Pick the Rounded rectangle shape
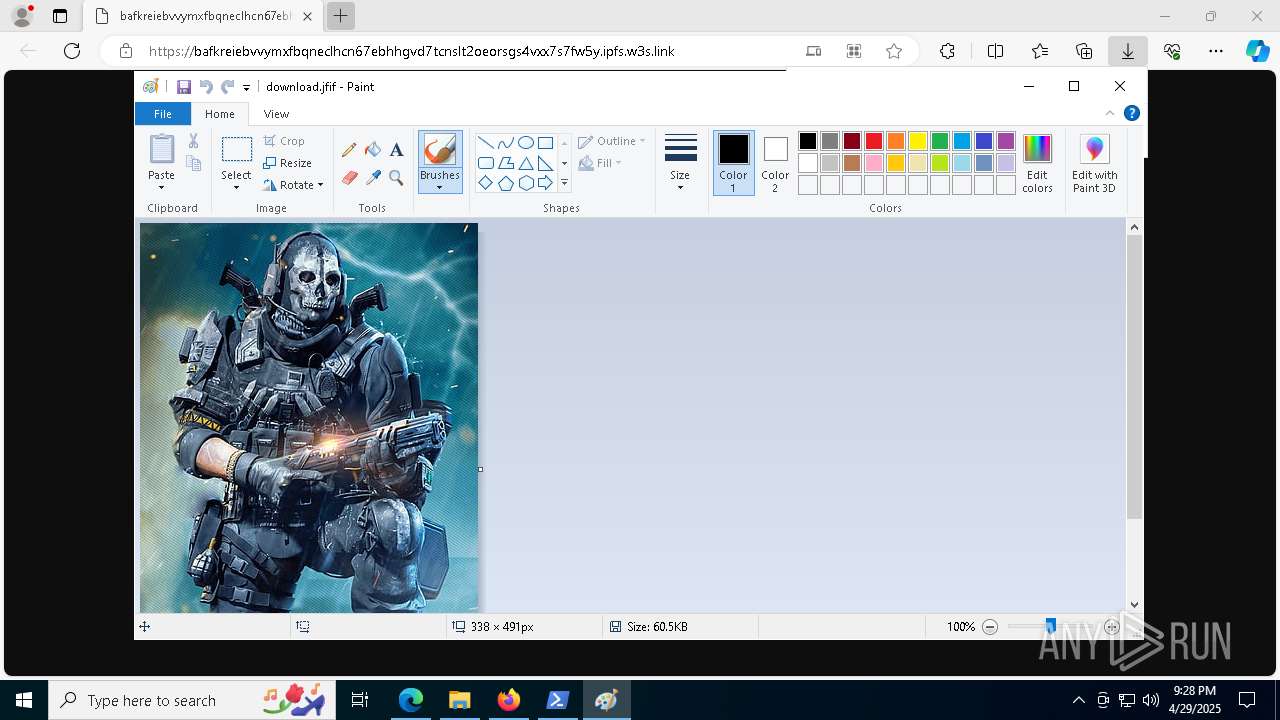Image resolution: width=1280 pixels, height=720 pixels. click(x=485, y=163)
